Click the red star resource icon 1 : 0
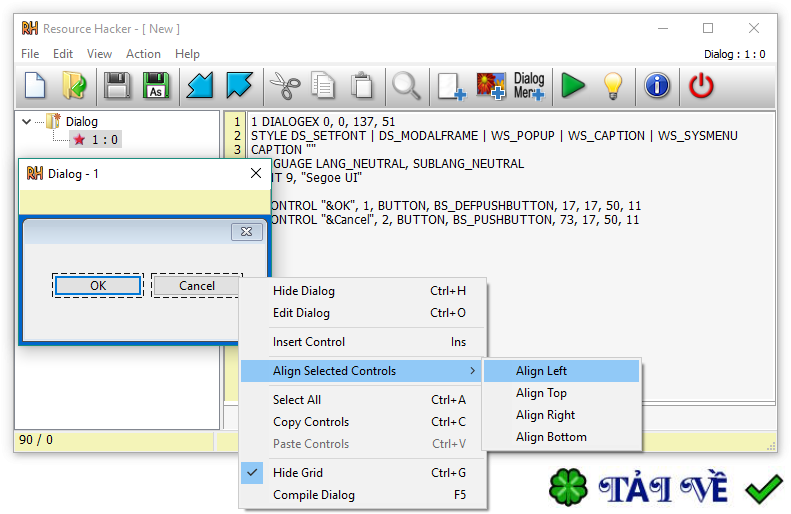This screenshot has height=514, width=791. tap(79, 139)
